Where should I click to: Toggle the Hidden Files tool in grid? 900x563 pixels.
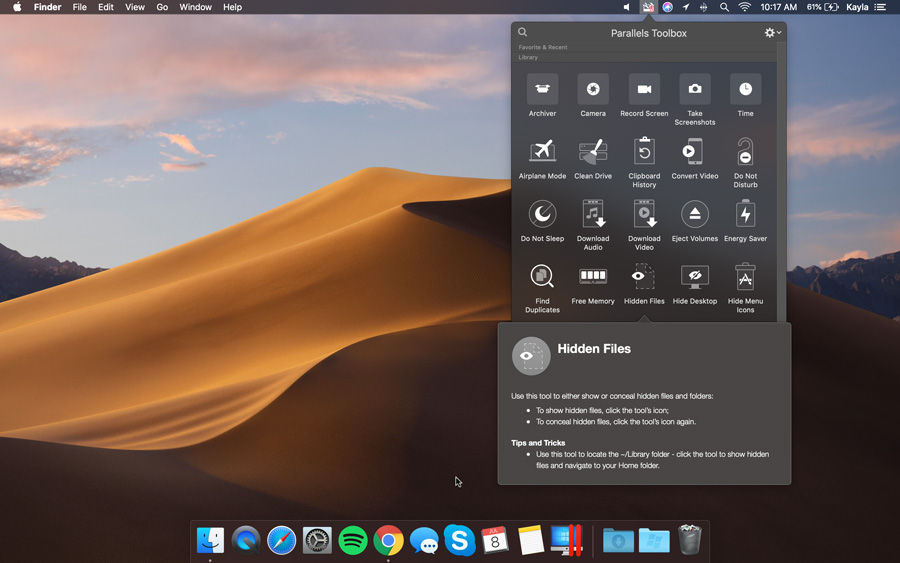click(644, 284)
